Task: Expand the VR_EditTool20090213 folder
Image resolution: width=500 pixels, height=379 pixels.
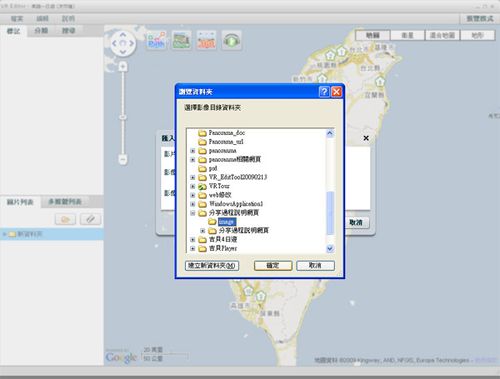Action: click(193, 177)
